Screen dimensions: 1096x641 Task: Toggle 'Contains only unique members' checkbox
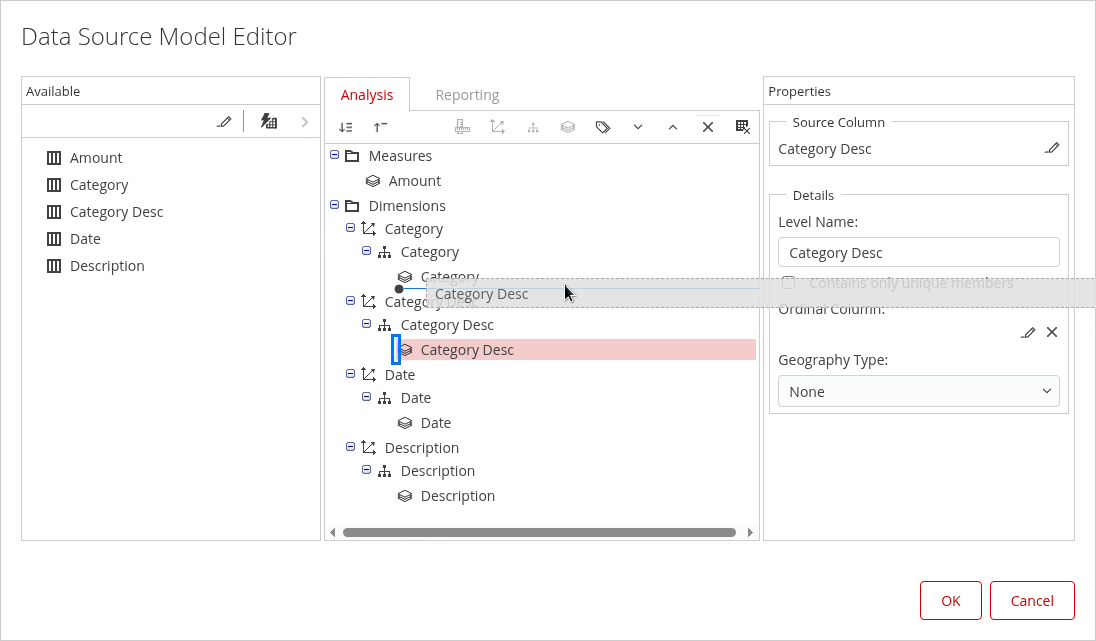coord(788,283)
